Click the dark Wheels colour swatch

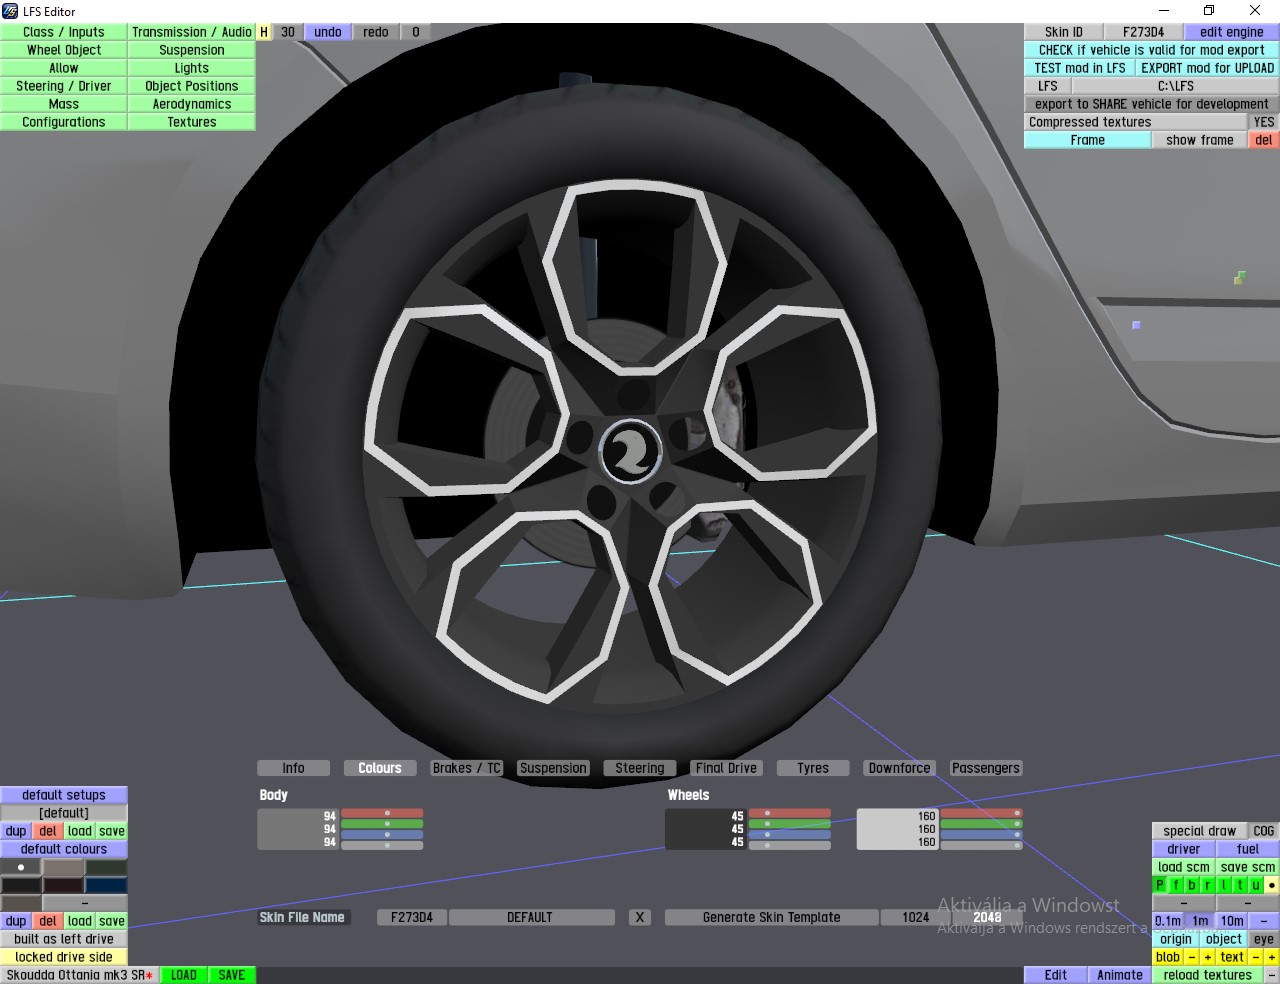point(705,829)
